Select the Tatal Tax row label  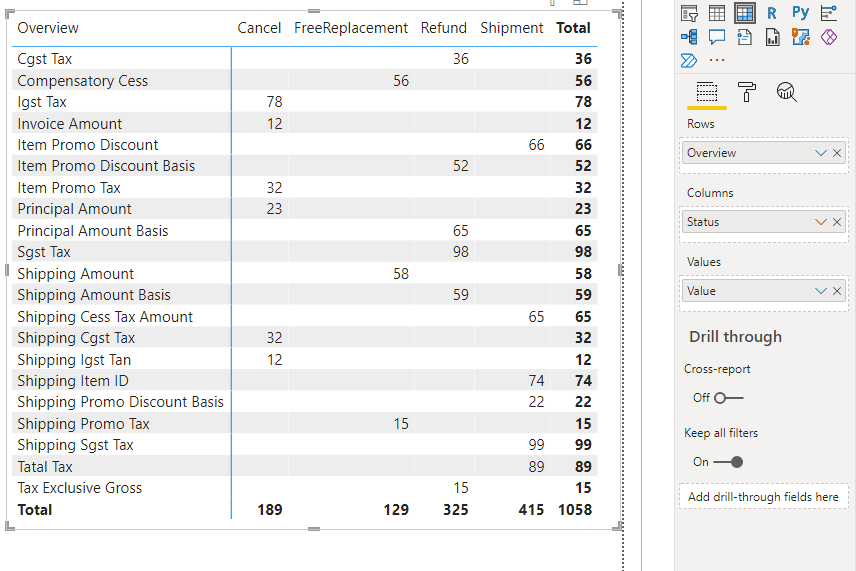[45, 467]
